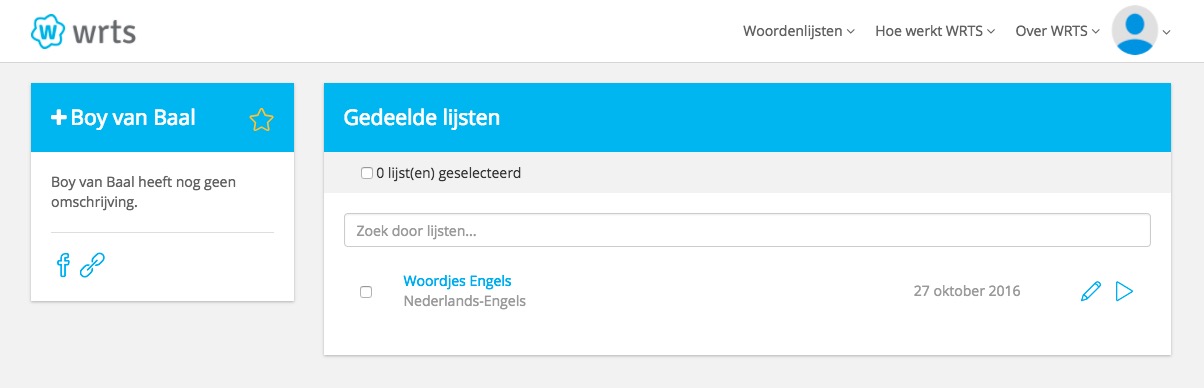This screenshot has height=388, width=1204.
Task: Edit Woordjes Engels with pencil icon
Action: click(x=1091, y=291)
